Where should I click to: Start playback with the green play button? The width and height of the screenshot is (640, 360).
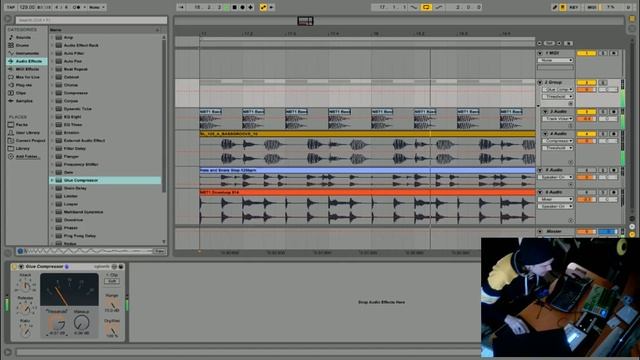tap(227, 7)
